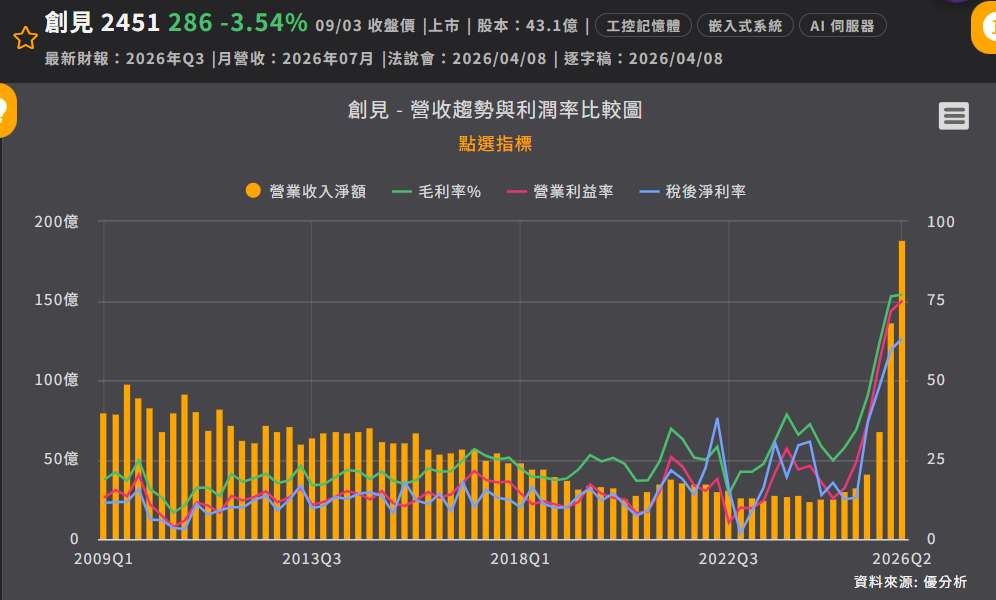Image resolution: width=996 pixels, height=600 pixels.
Task: Add 創見 to favorites with star icon
Action: 25,38
